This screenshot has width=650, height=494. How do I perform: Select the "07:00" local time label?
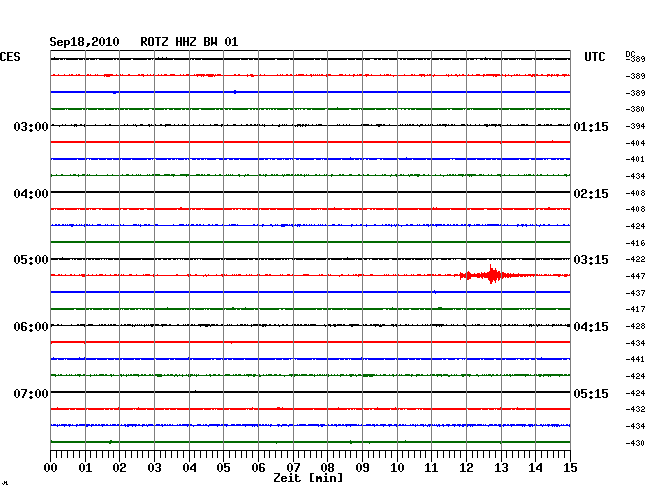point(31,394)
